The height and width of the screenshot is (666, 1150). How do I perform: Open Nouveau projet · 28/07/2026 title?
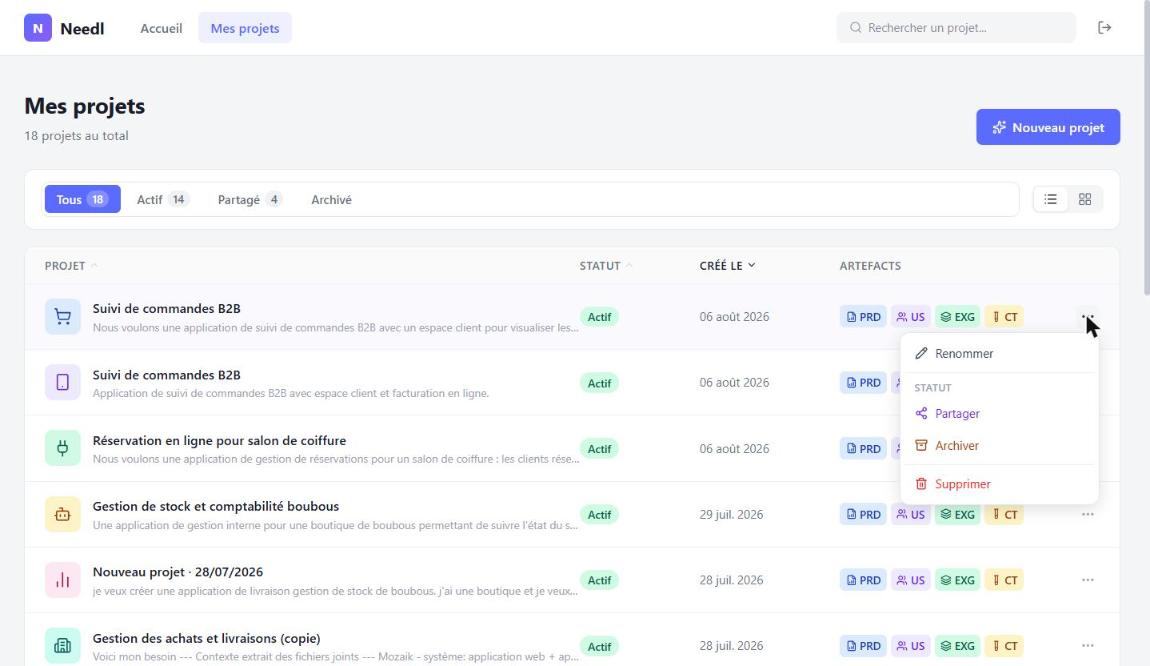click(177, 572)
